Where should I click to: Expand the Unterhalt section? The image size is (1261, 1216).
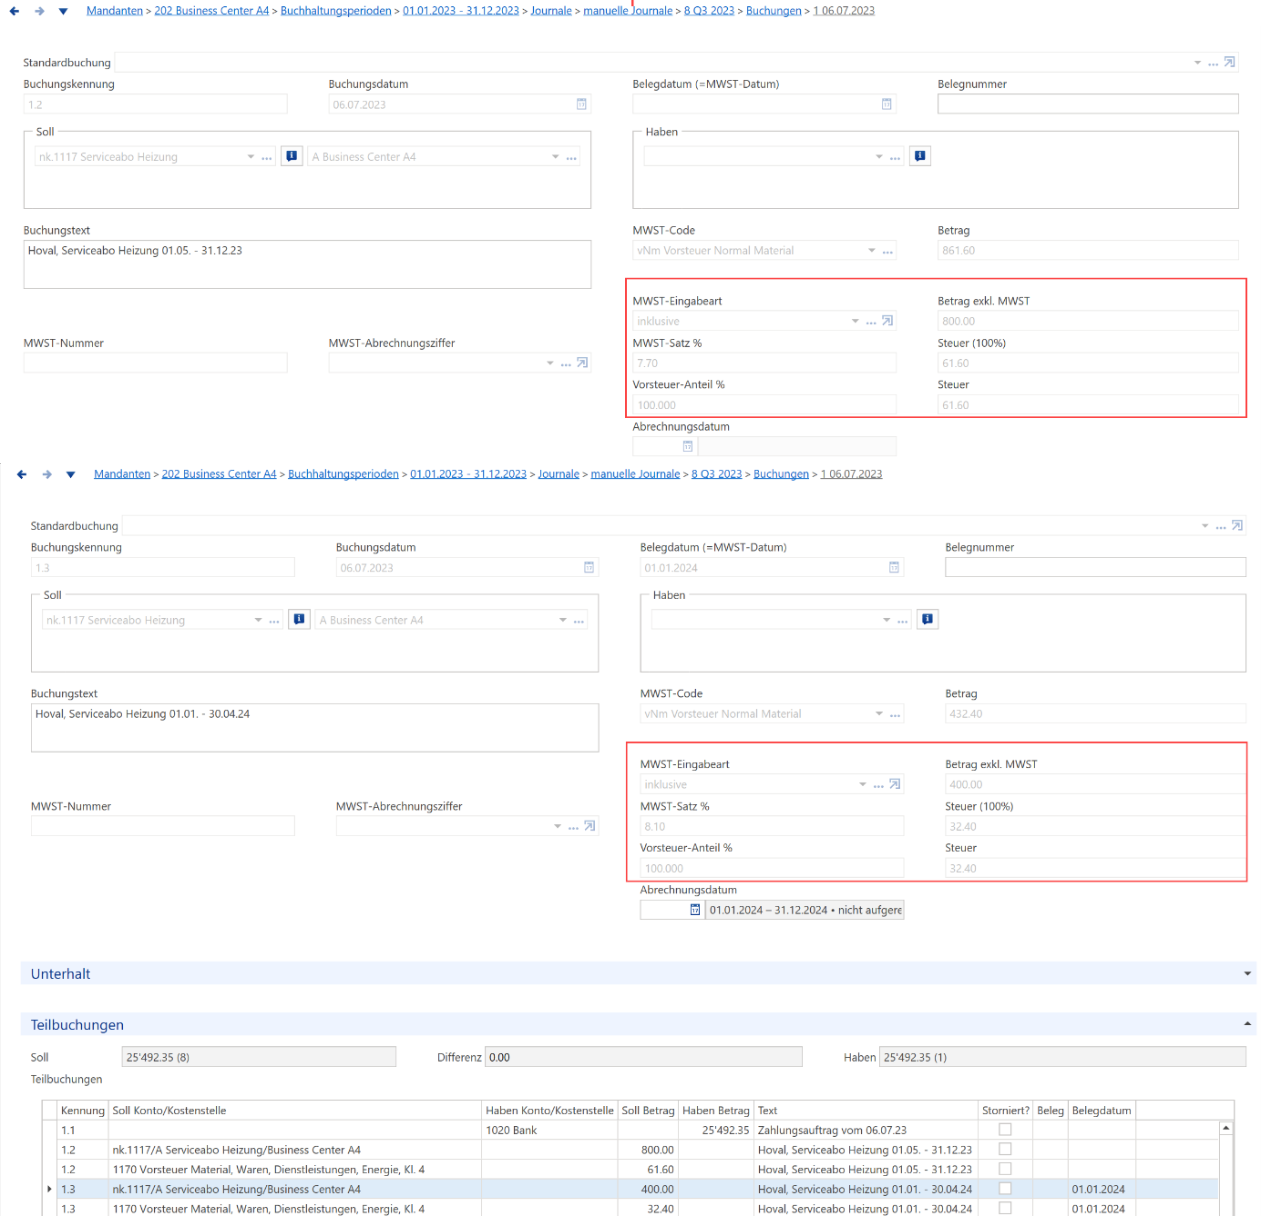[1247, 974]
